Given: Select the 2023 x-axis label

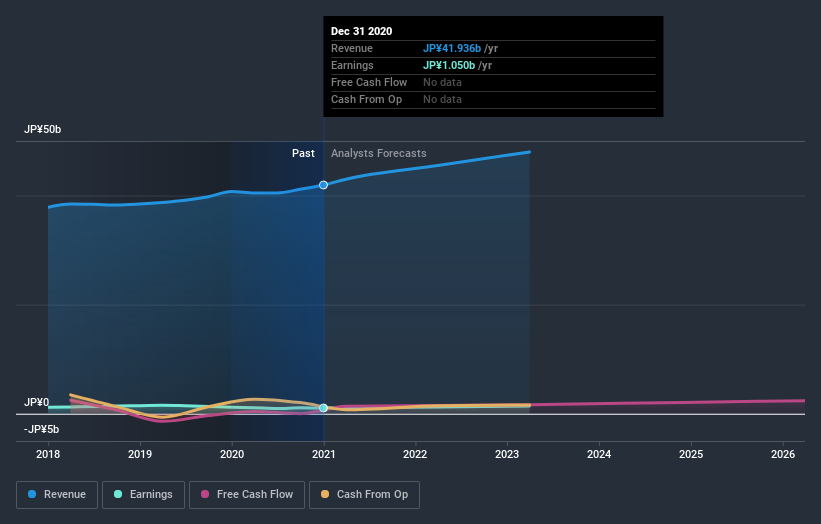Looking at the screenshot, I should pyautogui.click(x=507, y=454).
